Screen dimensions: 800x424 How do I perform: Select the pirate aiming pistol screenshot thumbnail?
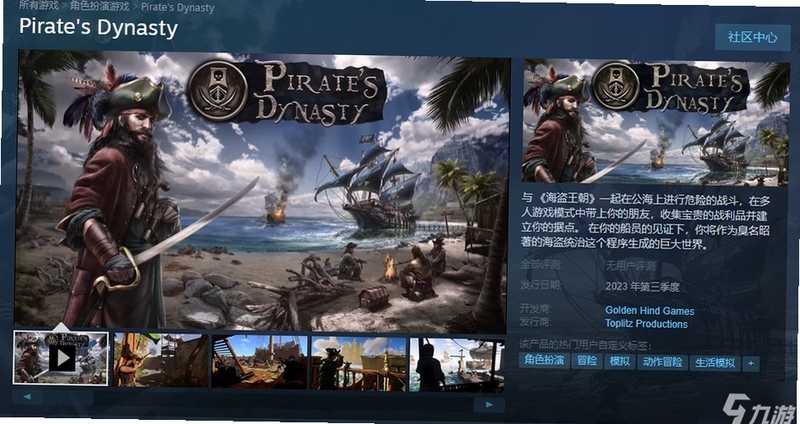(x=359, y=363)
